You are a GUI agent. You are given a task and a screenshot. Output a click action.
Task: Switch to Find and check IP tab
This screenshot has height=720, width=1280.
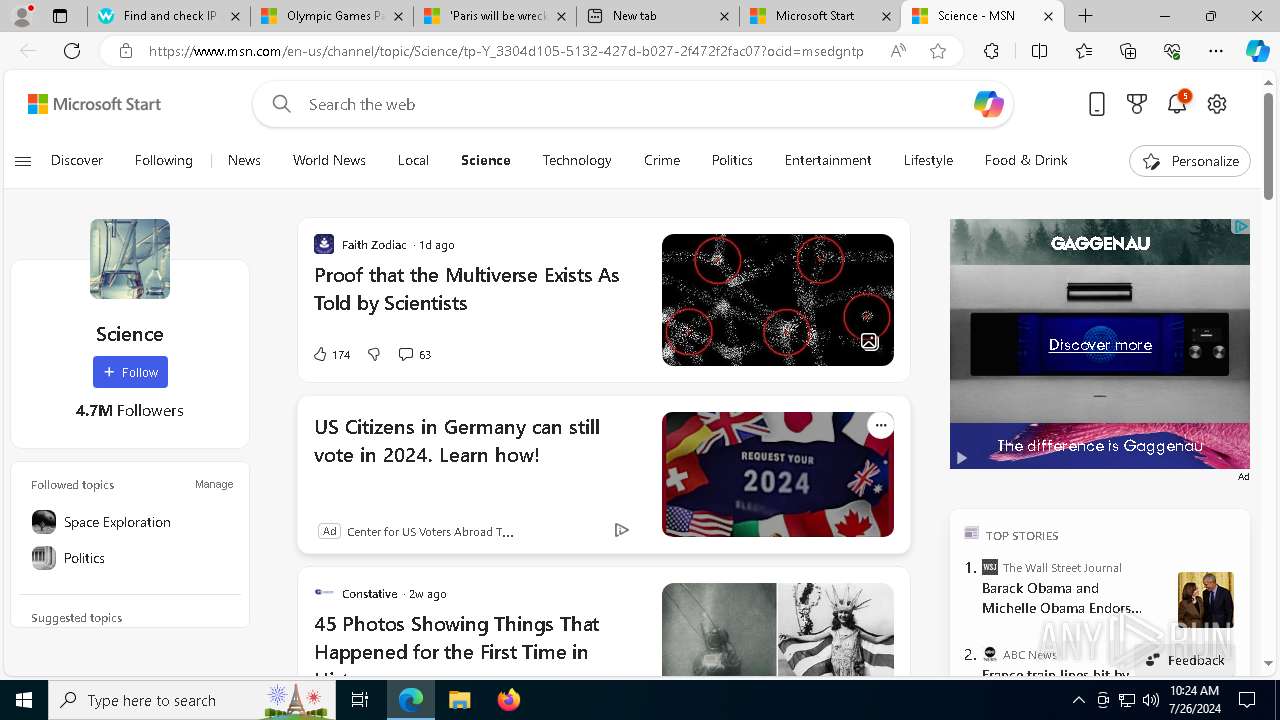(168, 16)
